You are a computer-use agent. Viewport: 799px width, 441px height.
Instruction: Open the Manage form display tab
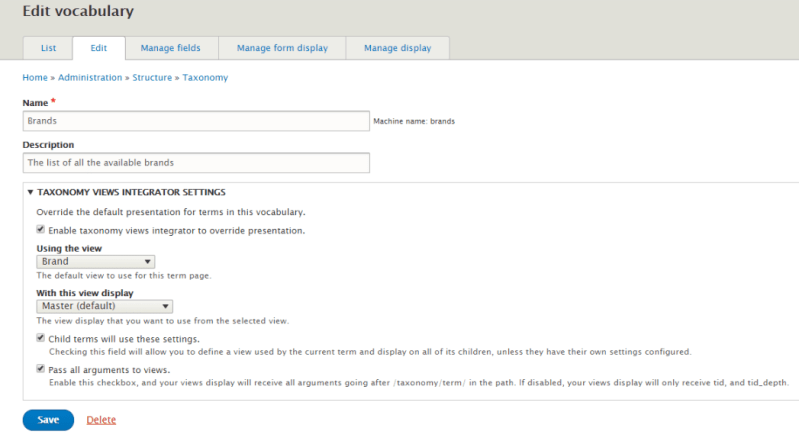click(282, 48)
